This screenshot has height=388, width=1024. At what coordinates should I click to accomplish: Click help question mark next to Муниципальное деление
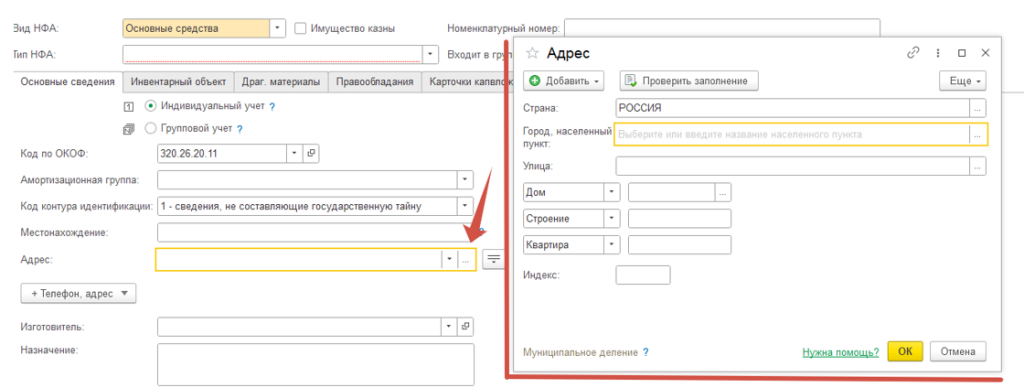click(645, 352)
